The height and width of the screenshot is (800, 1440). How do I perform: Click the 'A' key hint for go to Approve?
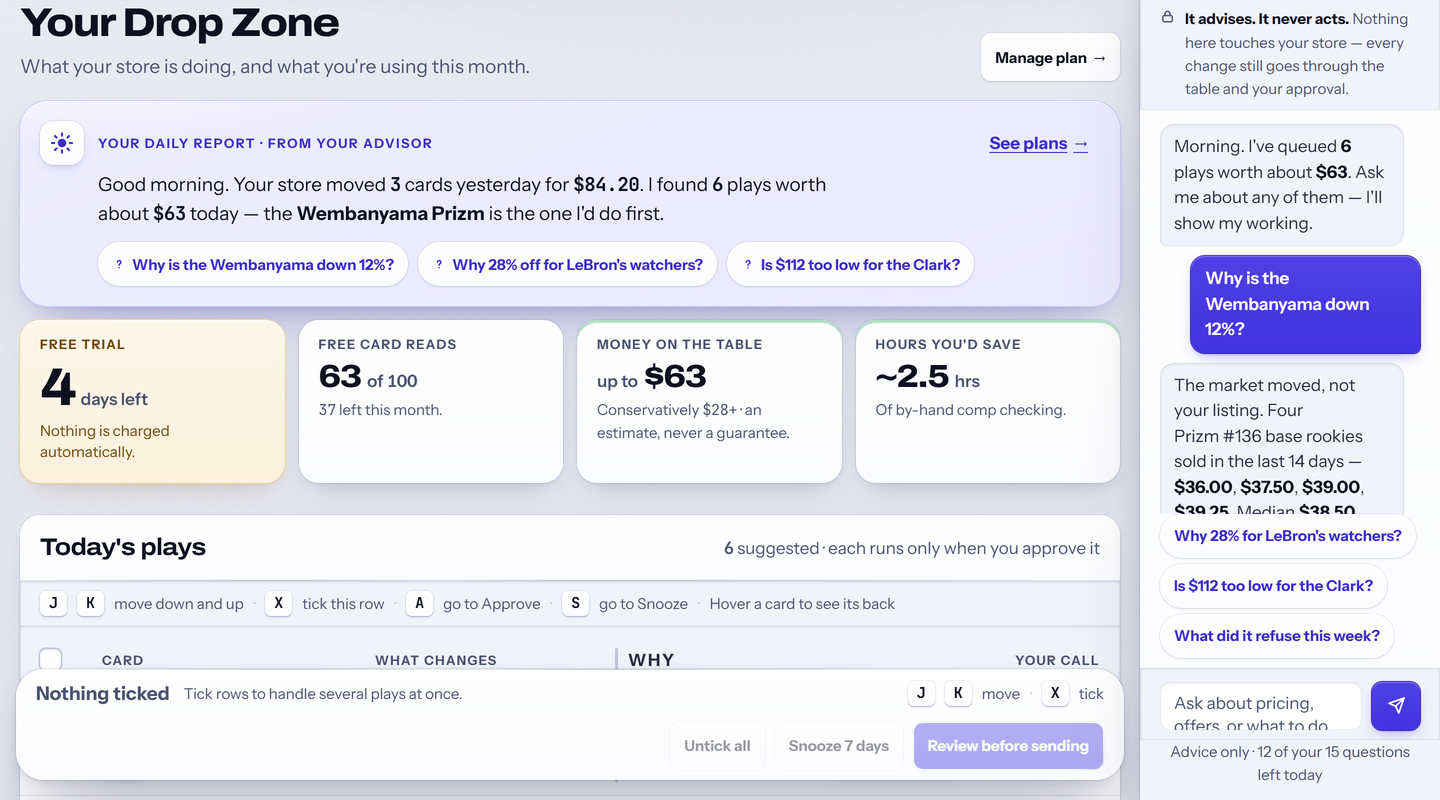pos(419,603)
